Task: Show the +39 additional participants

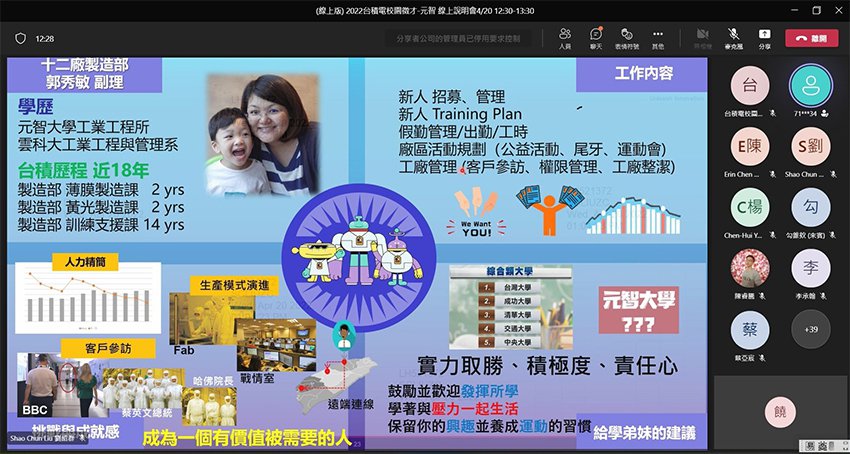Action: pyautogui.click(x=810, y=329)
